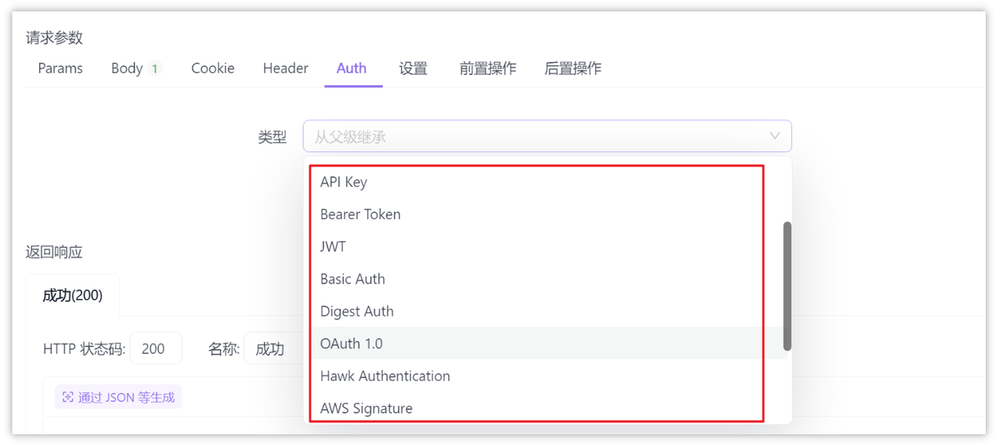This screenshot has width=1000, height=445.
Task: Switch to the 前置操作 tab
Action: [x=488, y=68]
